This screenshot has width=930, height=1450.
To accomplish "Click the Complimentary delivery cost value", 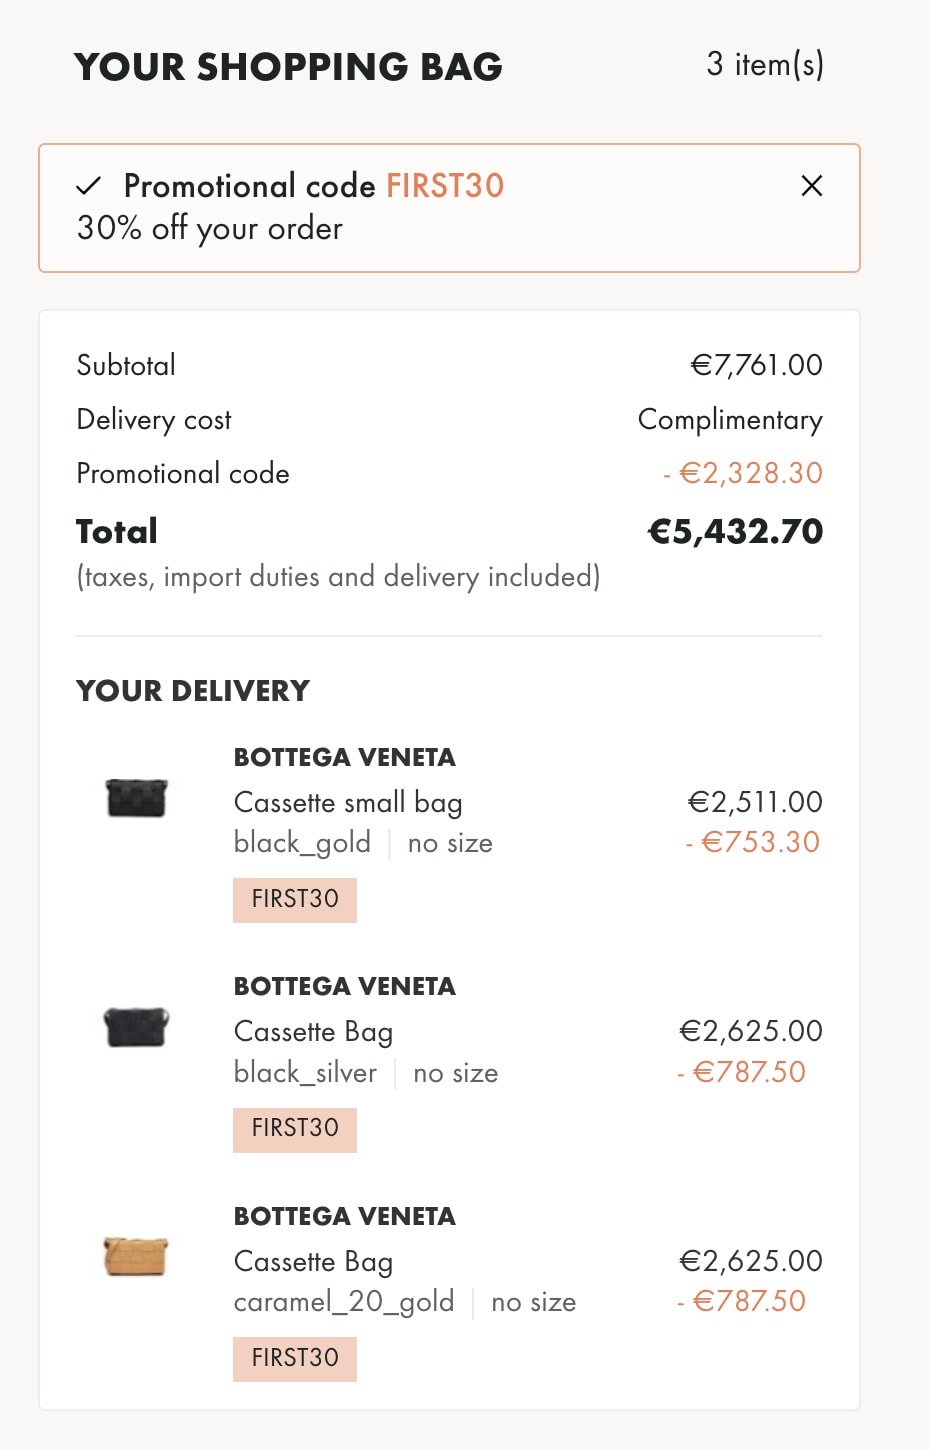I will (x=730, y=420).
